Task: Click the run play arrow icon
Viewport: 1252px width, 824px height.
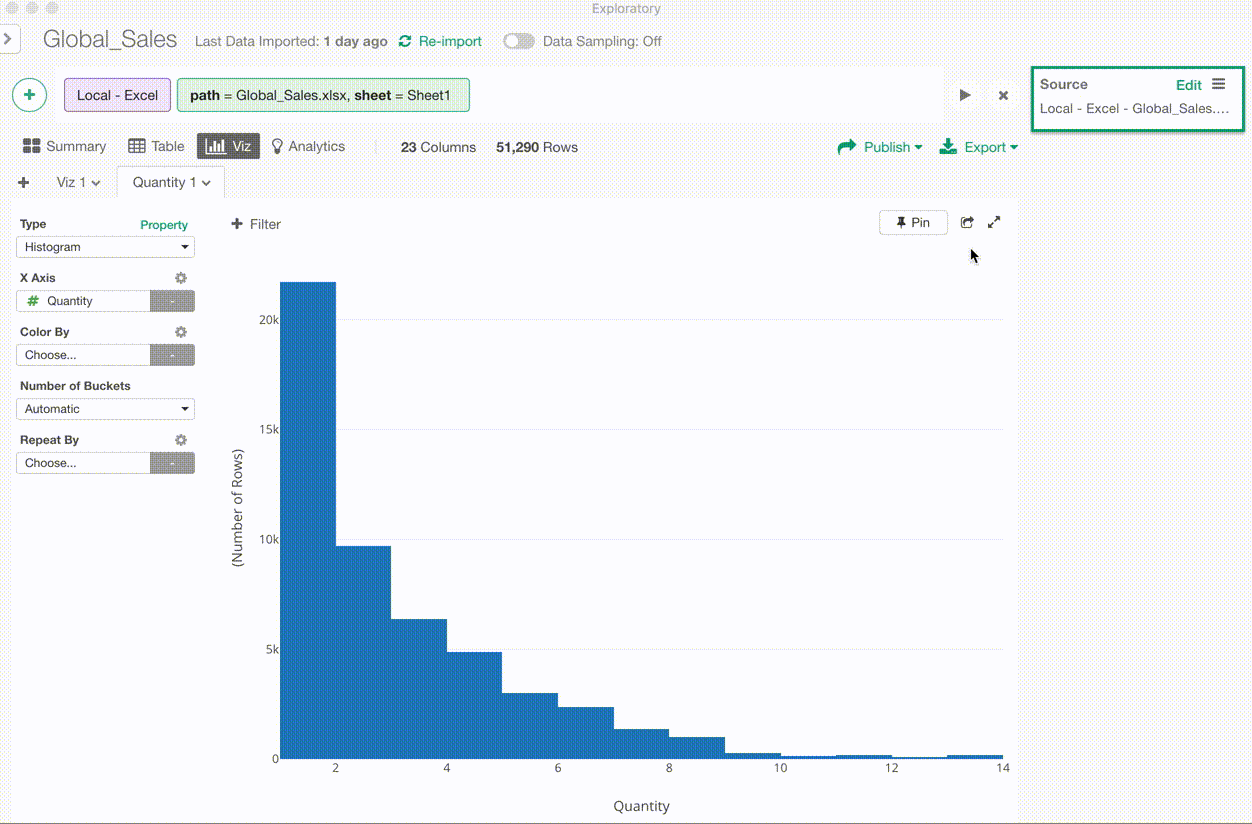Action: click(x=965, y=95)
